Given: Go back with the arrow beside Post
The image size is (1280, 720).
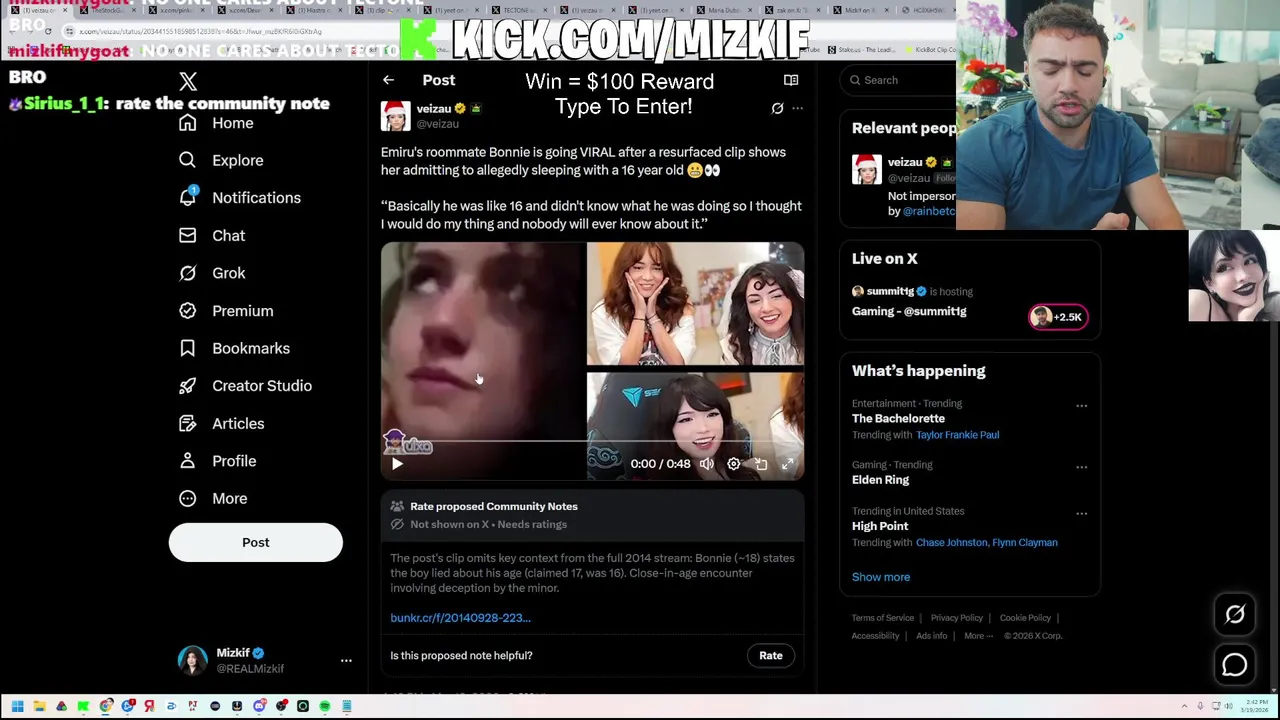Looking at the screenshot, I should coord(388,80).
